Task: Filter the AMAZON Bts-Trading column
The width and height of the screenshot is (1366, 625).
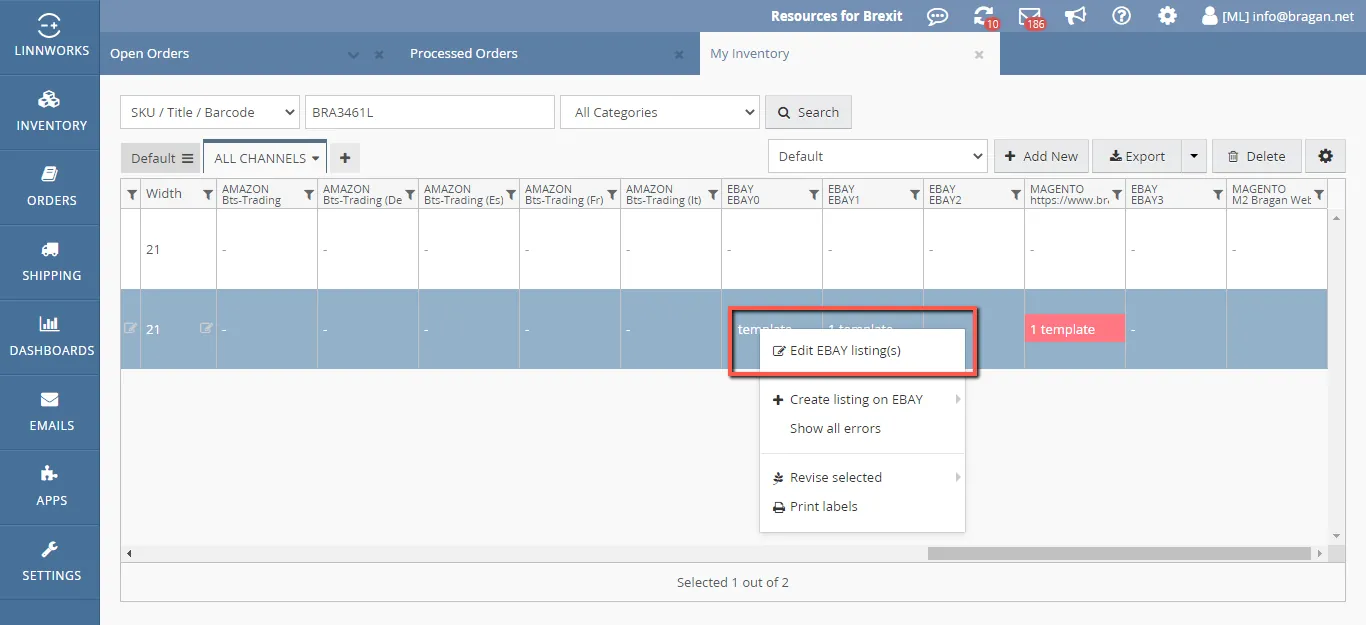Action: tap(309, 194)
